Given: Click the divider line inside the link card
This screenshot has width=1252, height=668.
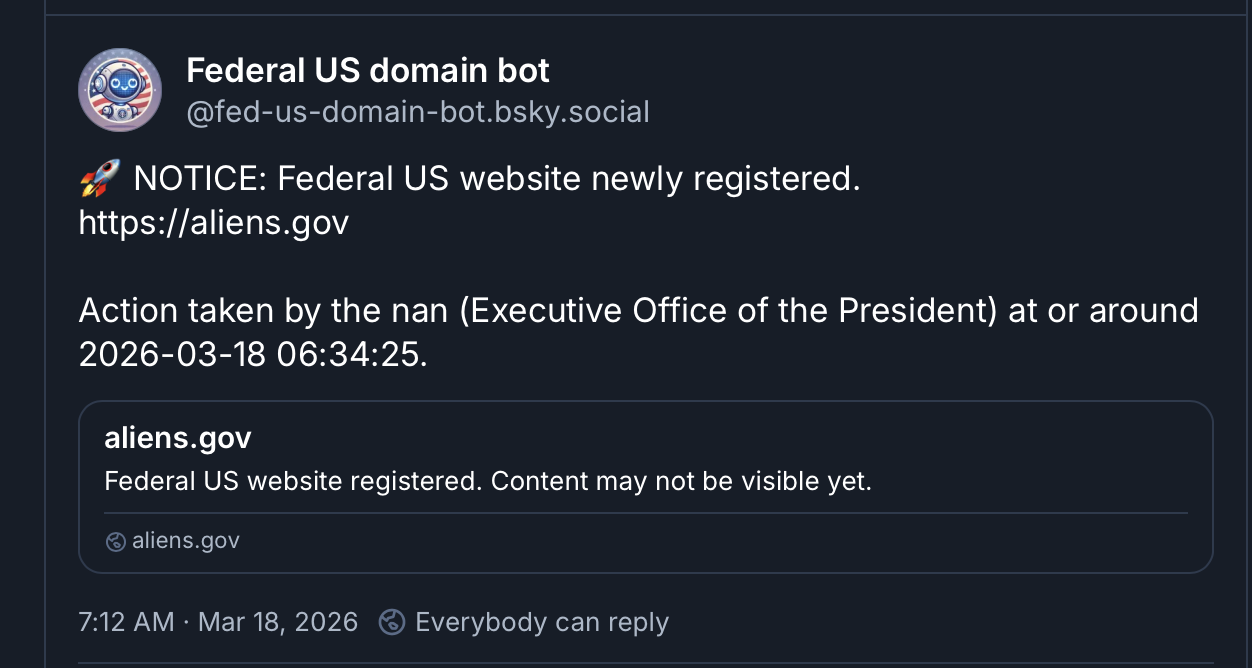Looking at the screenshot, I should 646,513.
